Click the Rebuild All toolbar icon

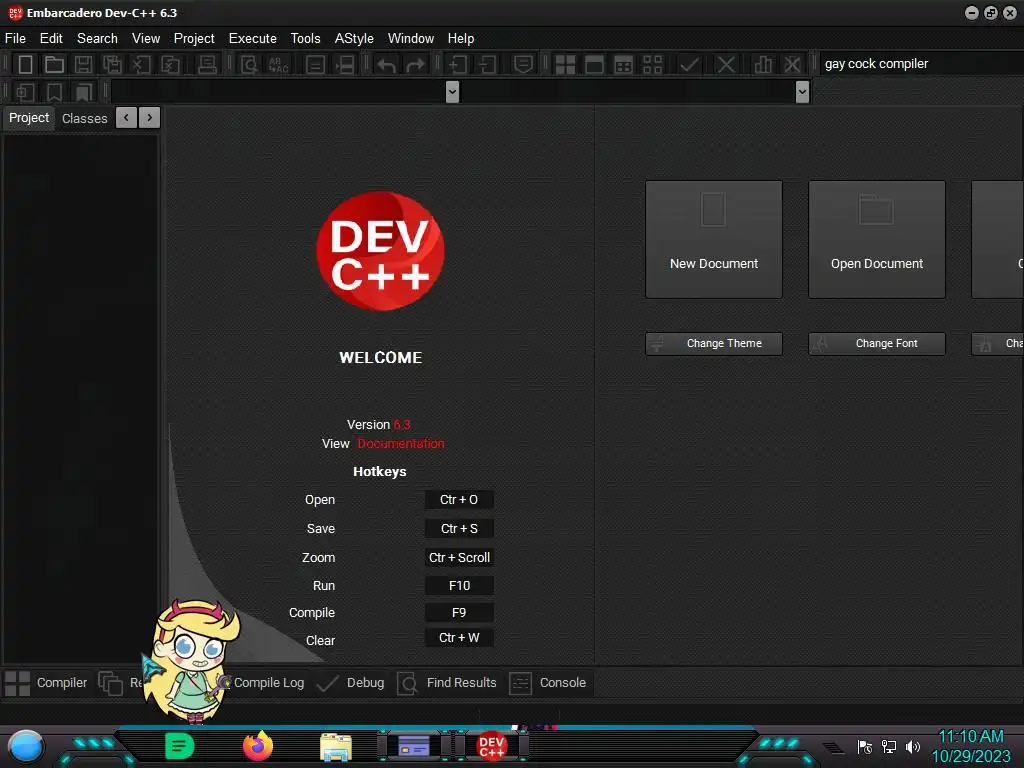click(x=652, y=65)
